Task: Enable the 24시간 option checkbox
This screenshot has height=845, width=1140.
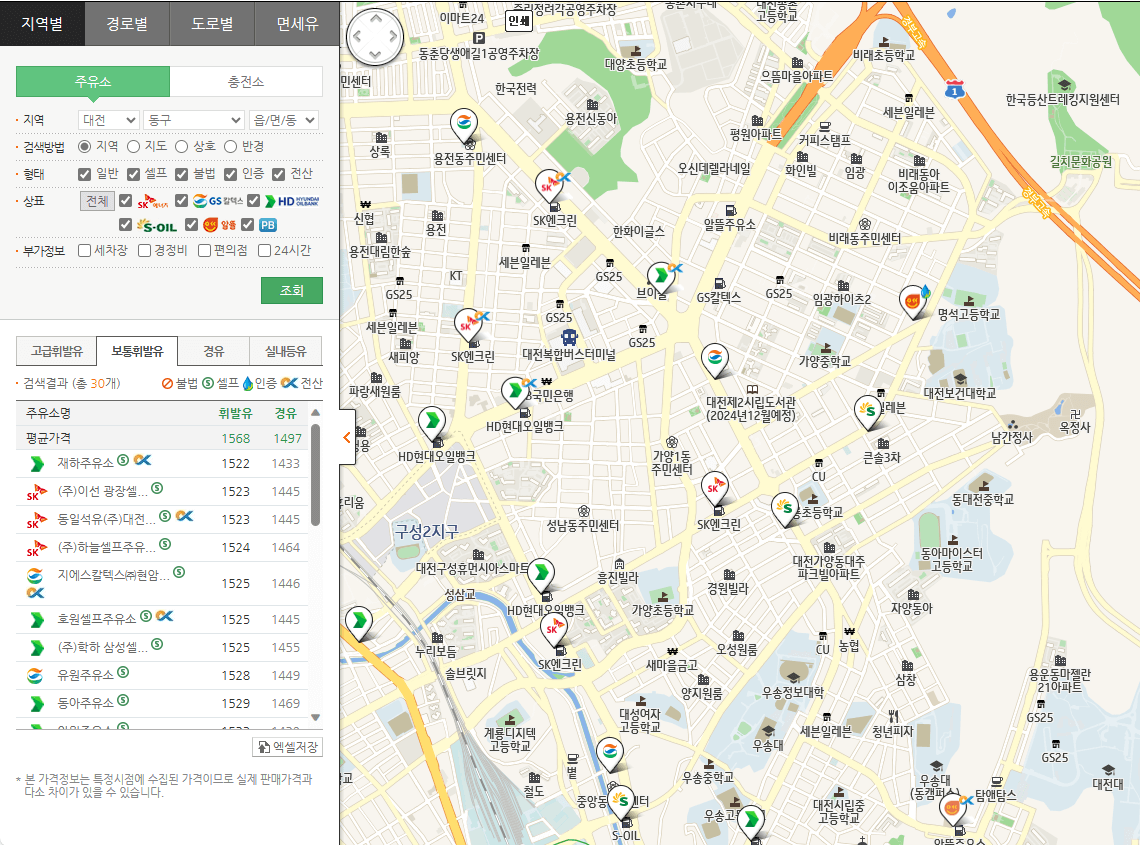Action: pyautogui.click(x=265, y=251)
